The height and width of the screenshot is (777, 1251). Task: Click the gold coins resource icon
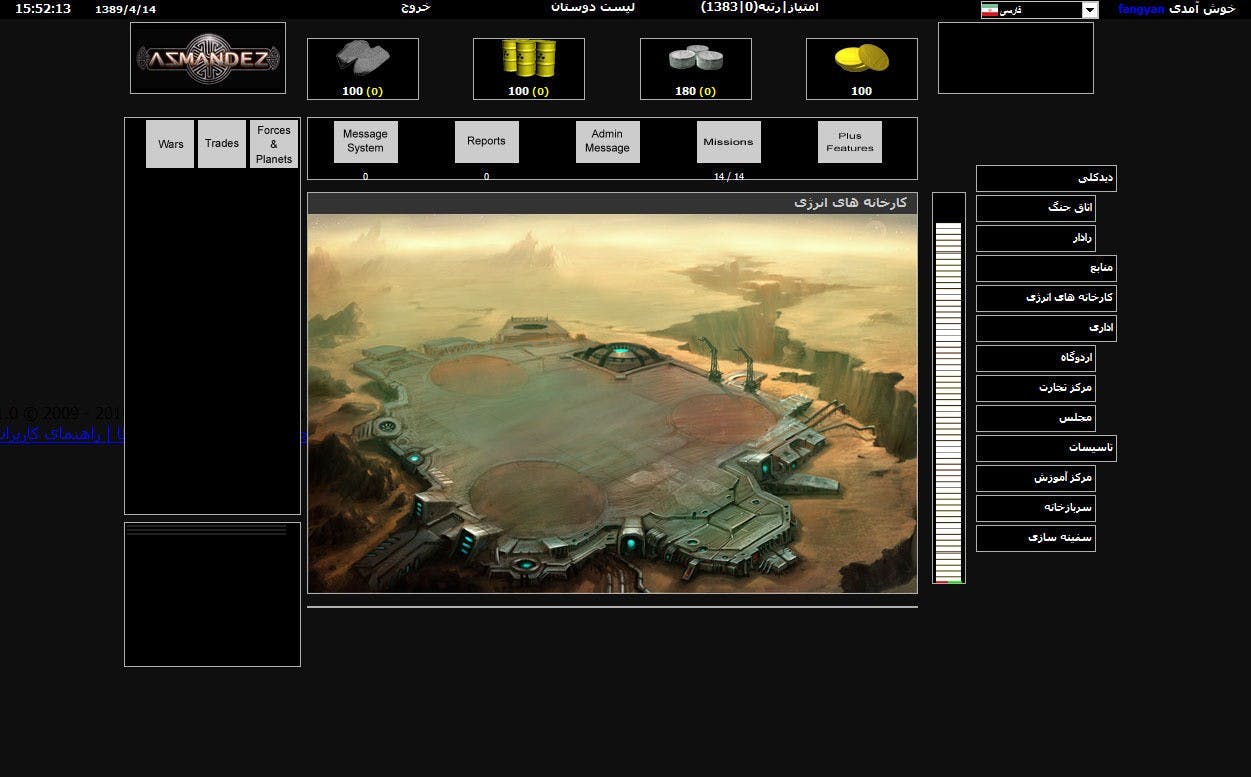862,59
